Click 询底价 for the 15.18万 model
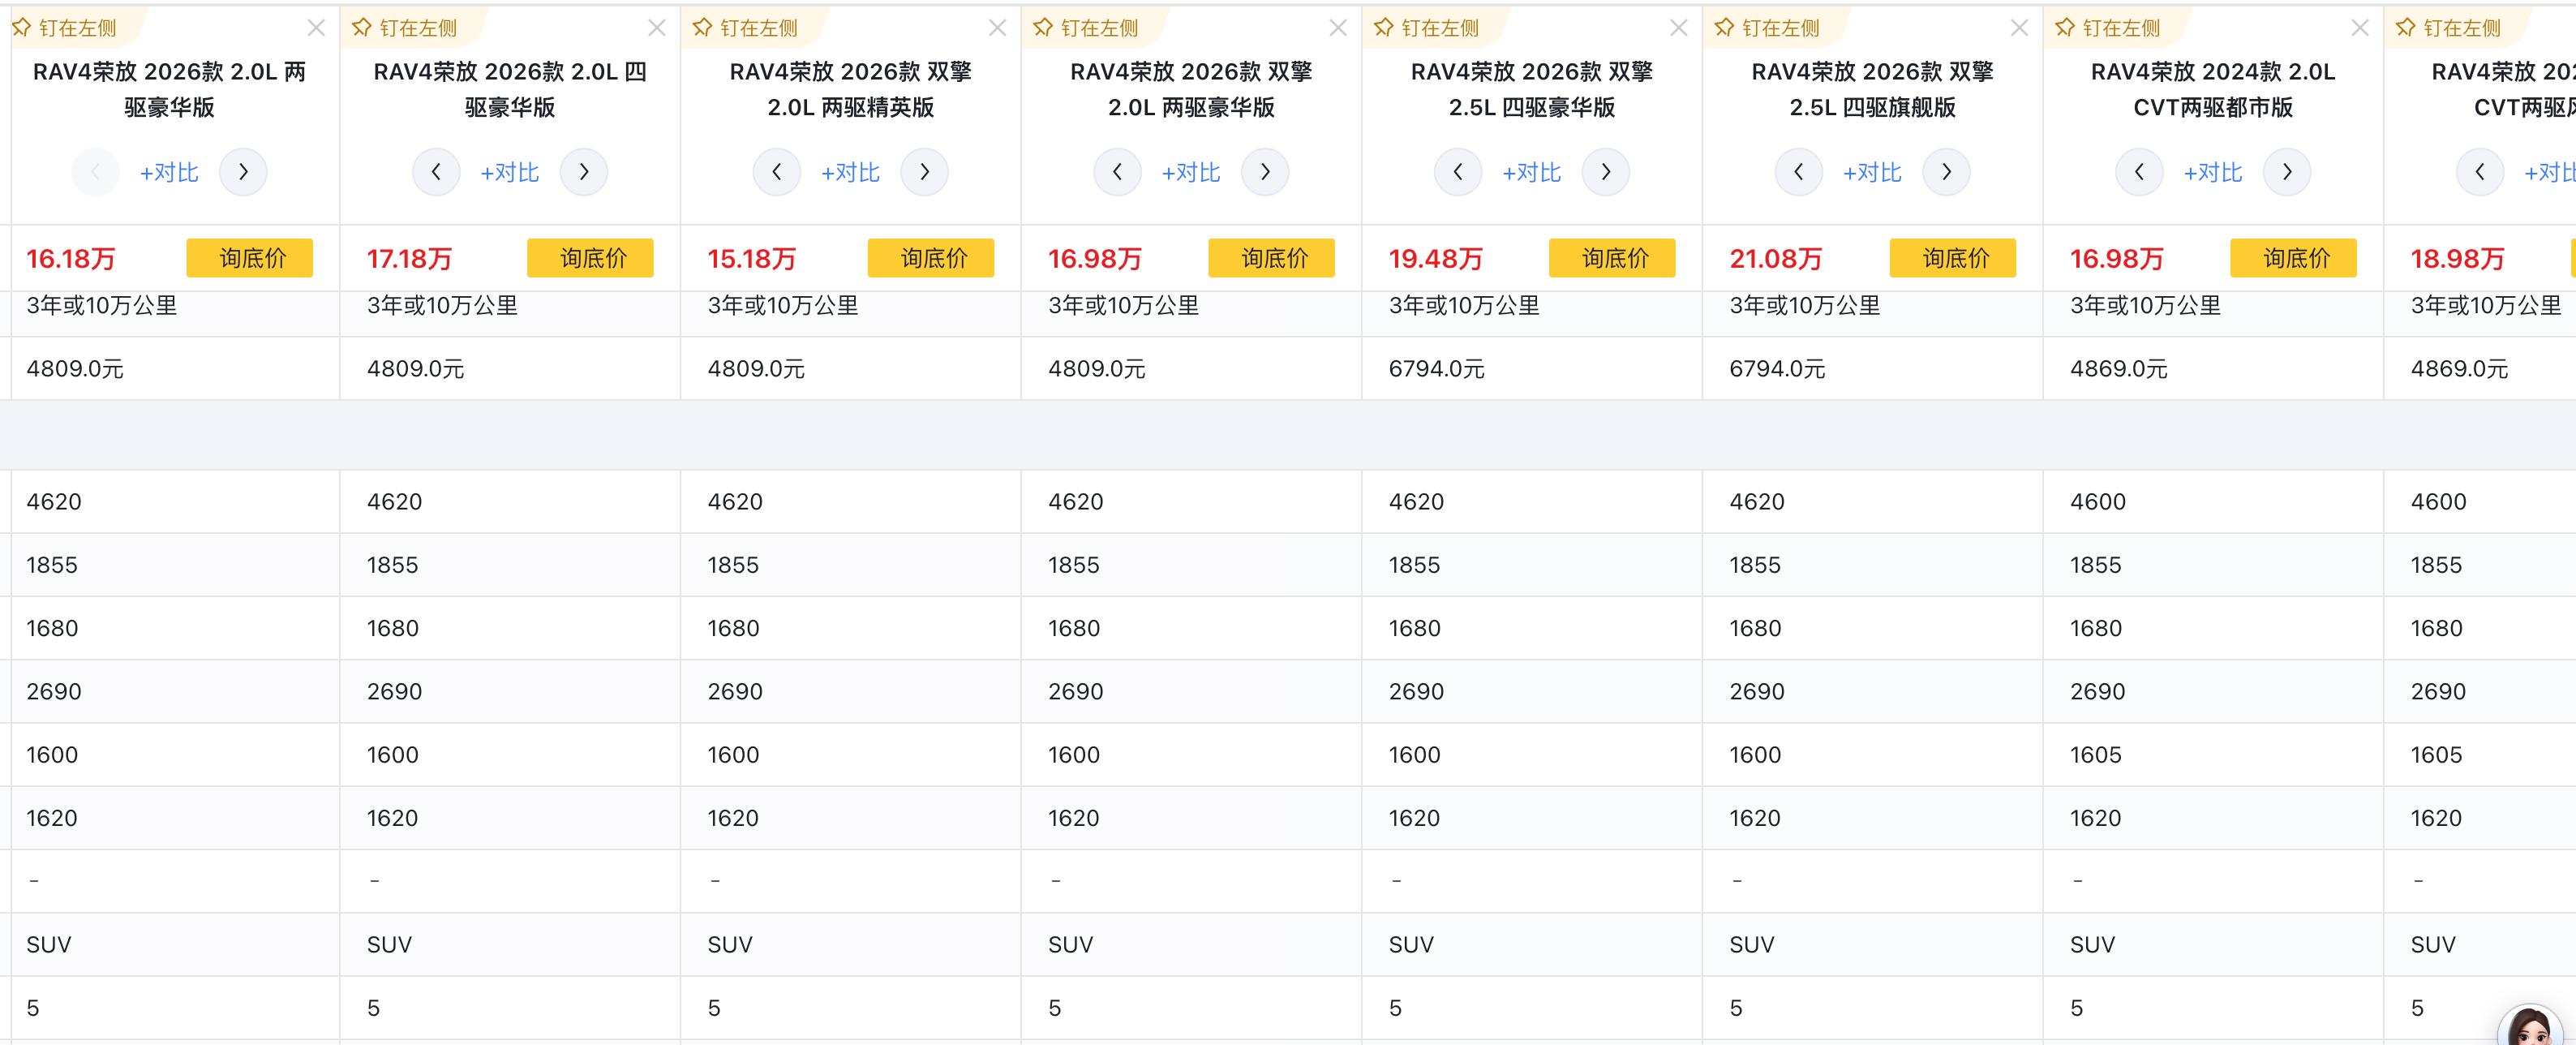 point(931,258)
